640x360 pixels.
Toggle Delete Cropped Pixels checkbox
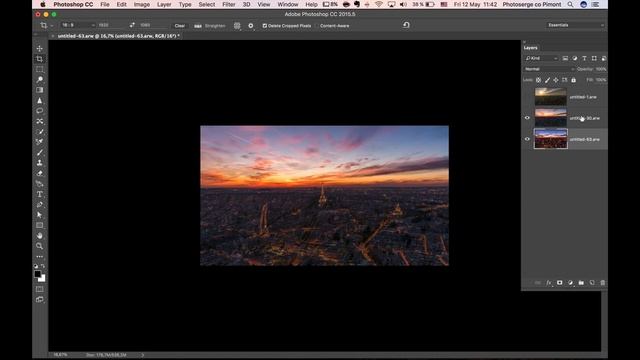pyautogui.click(x=264, y=26)
